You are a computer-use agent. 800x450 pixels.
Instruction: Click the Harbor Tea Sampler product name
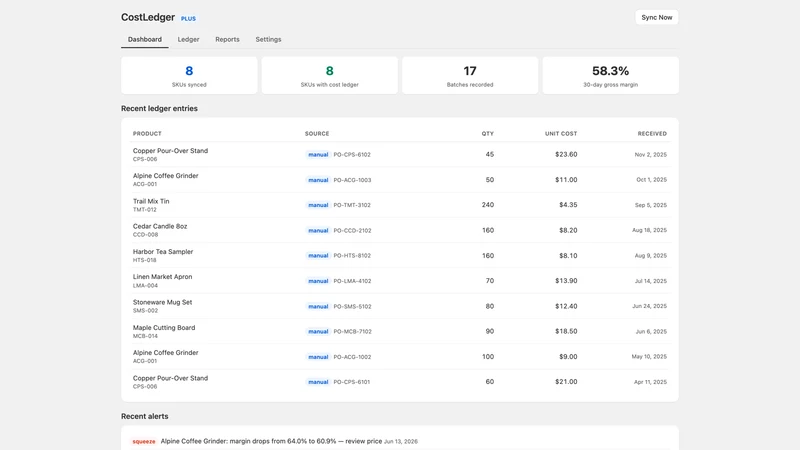163,252
